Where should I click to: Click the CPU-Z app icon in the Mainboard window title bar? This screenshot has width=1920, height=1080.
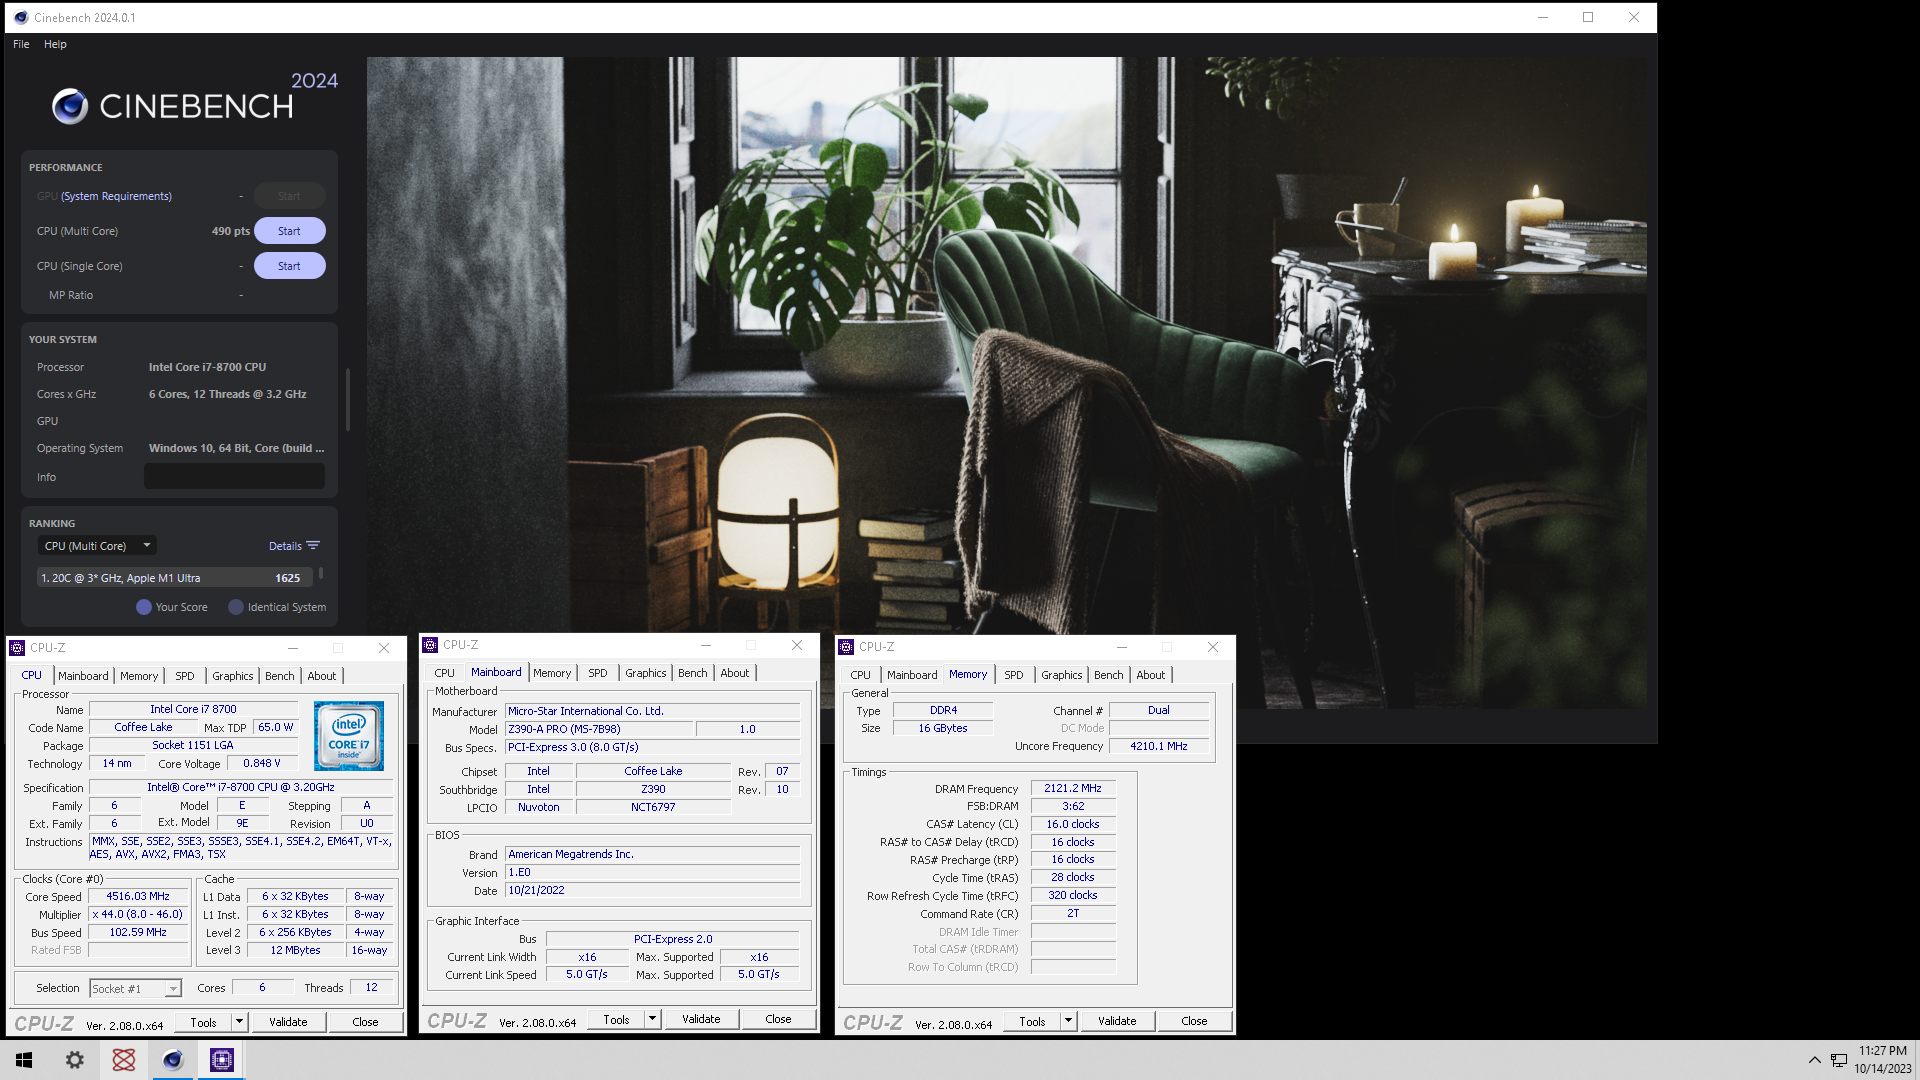click(430, 645)
